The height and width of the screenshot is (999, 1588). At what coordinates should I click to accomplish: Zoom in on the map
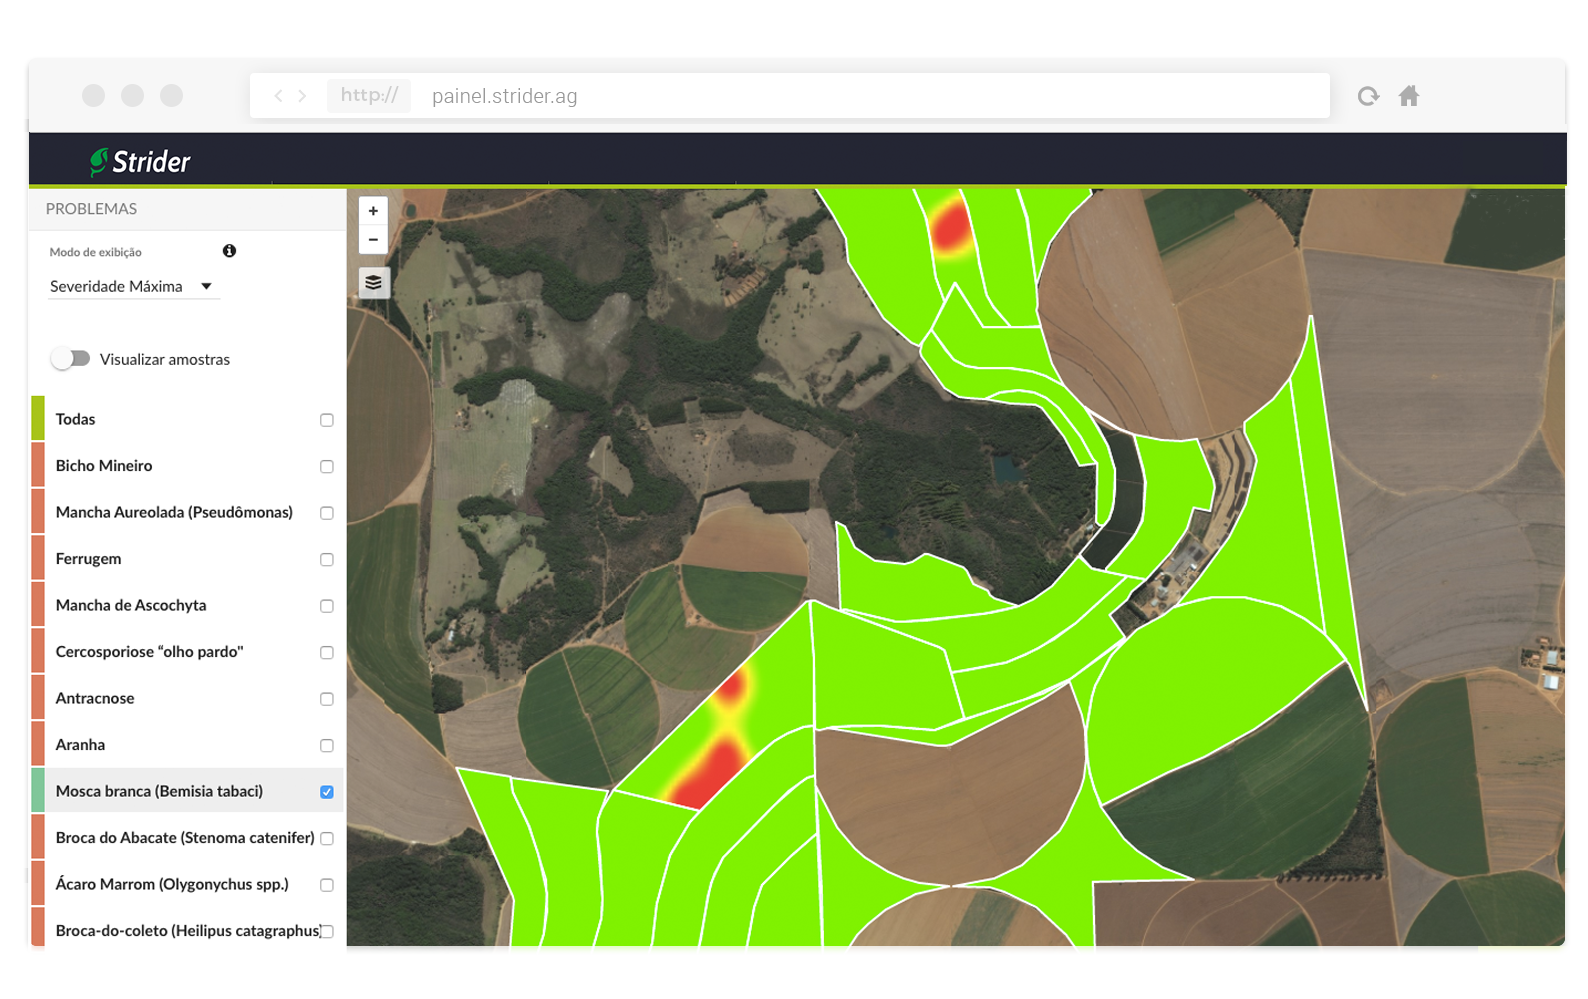pos(373,211)
